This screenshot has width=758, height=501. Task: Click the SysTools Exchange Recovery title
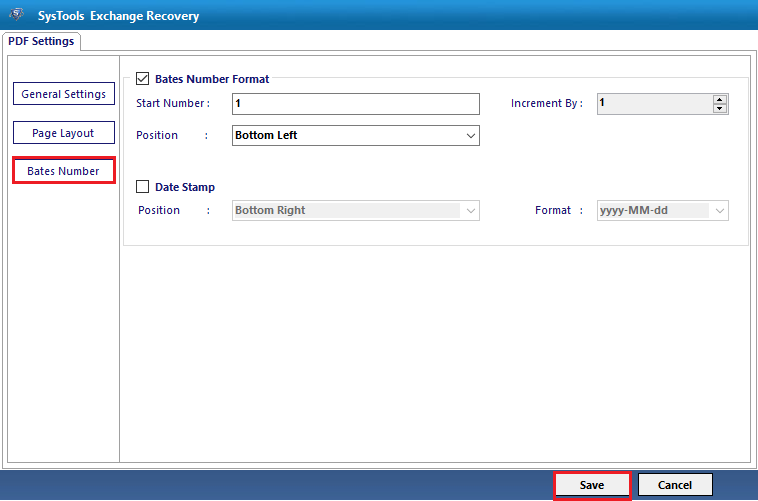coord(118,16)
